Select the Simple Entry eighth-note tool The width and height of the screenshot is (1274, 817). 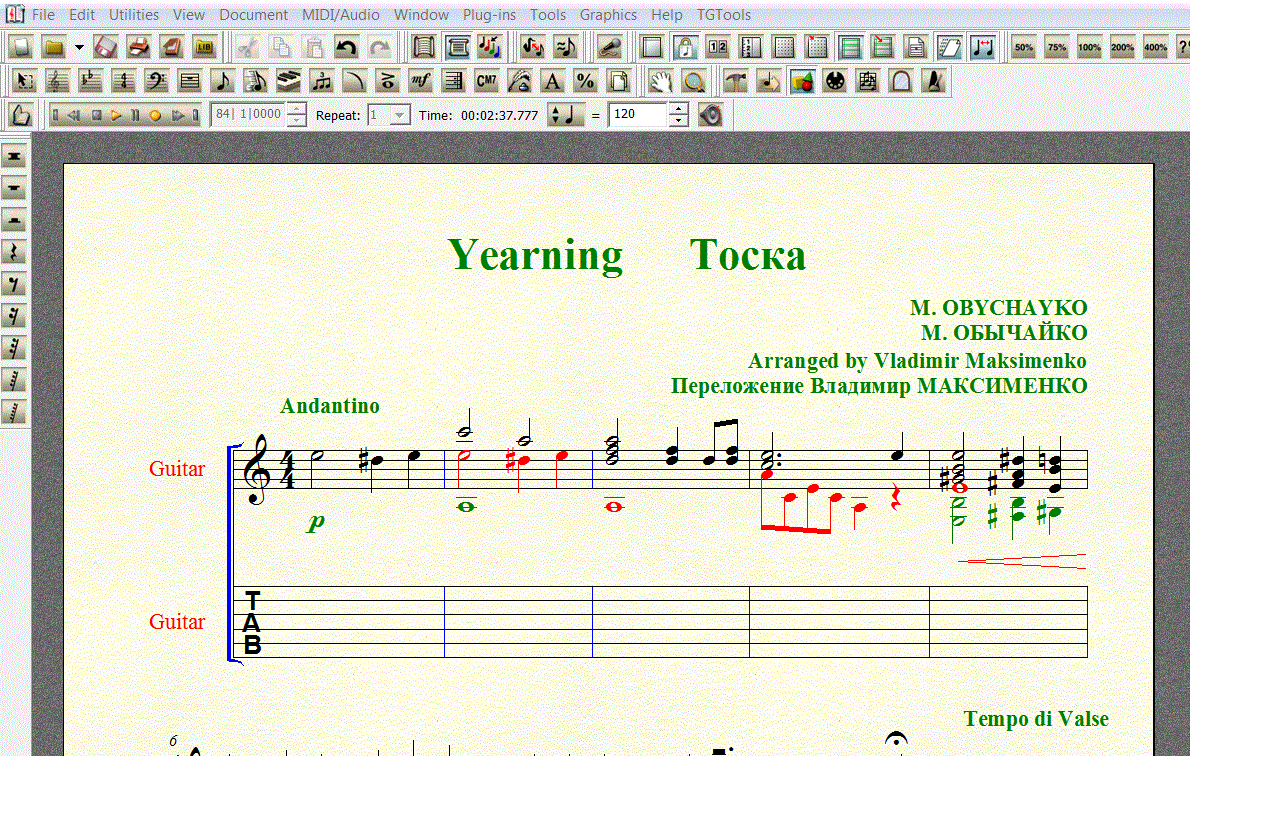coord(222,81)
